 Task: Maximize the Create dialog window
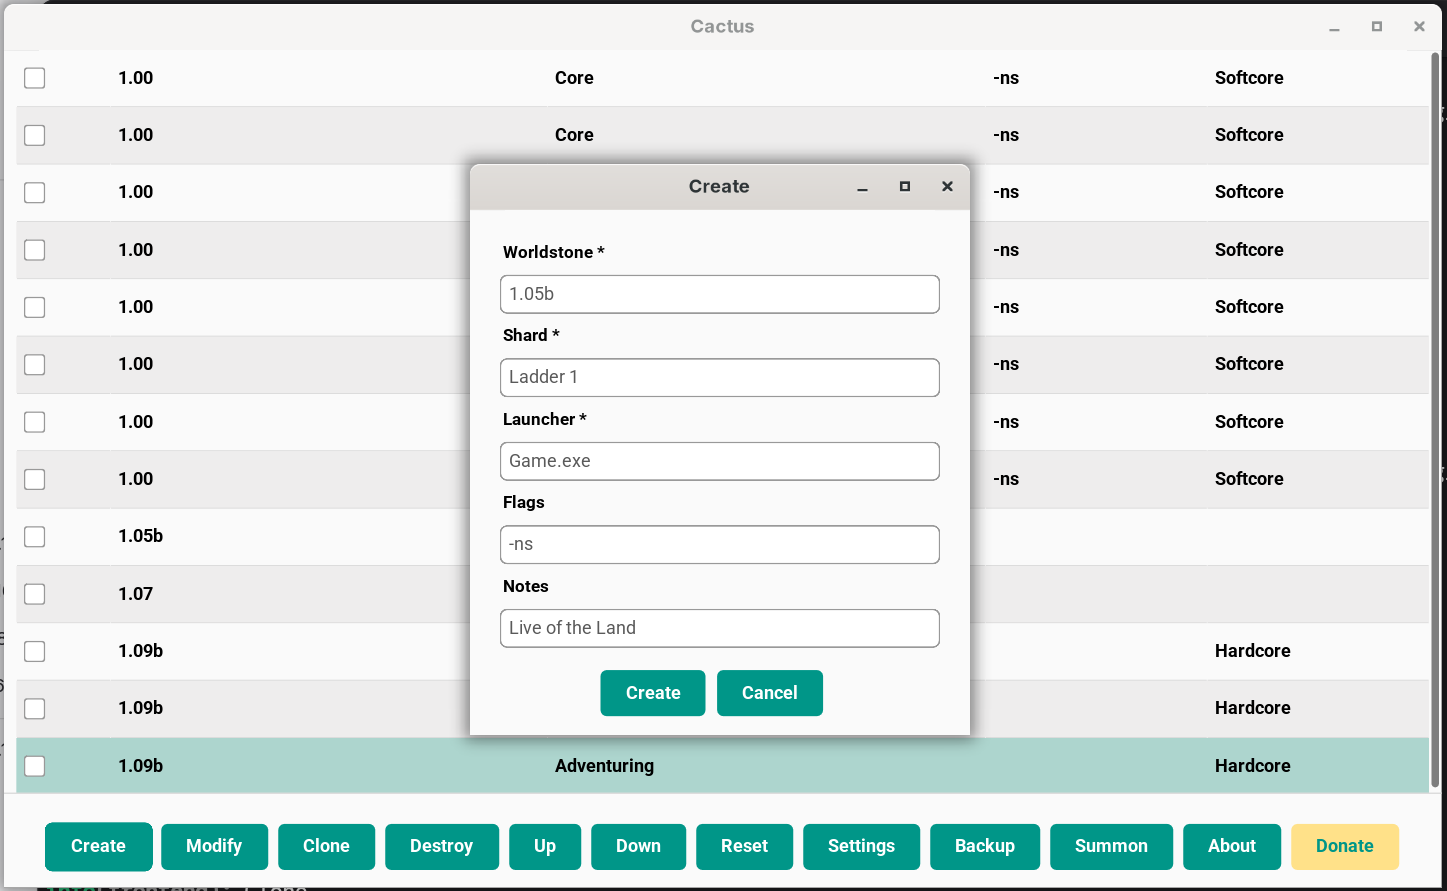905,186
